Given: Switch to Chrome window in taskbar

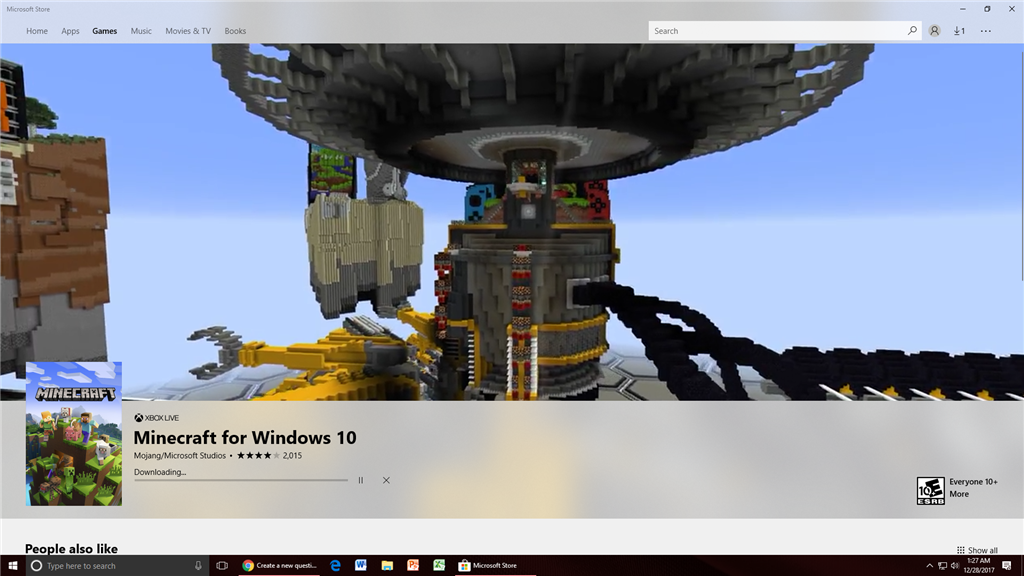Looking at the screenshot, I should coord(280,566).
